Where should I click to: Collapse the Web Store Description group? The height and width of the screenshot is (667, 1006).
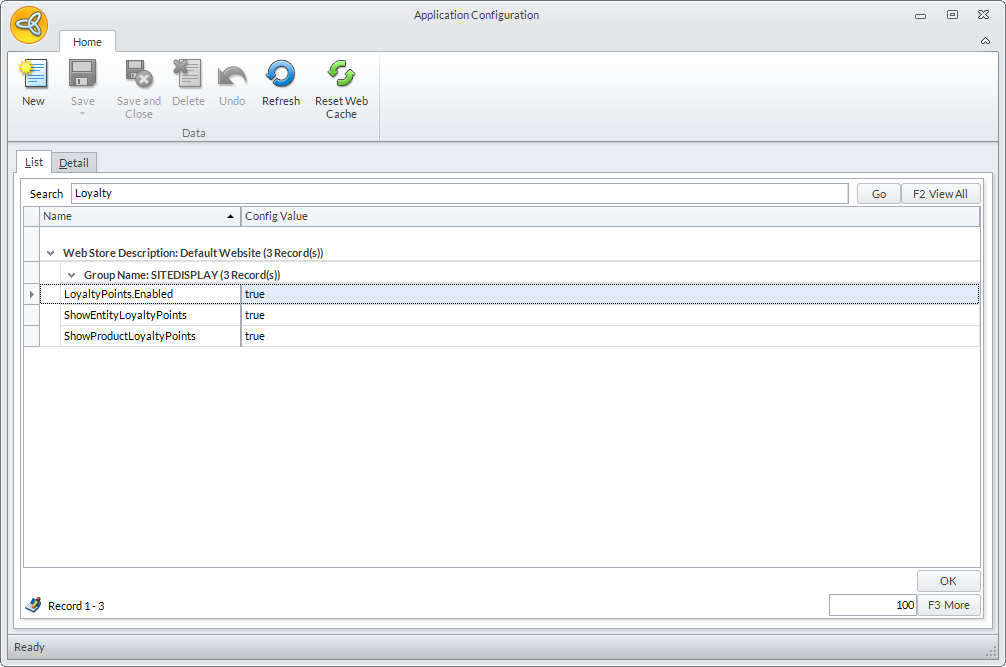tap(50, 254)
